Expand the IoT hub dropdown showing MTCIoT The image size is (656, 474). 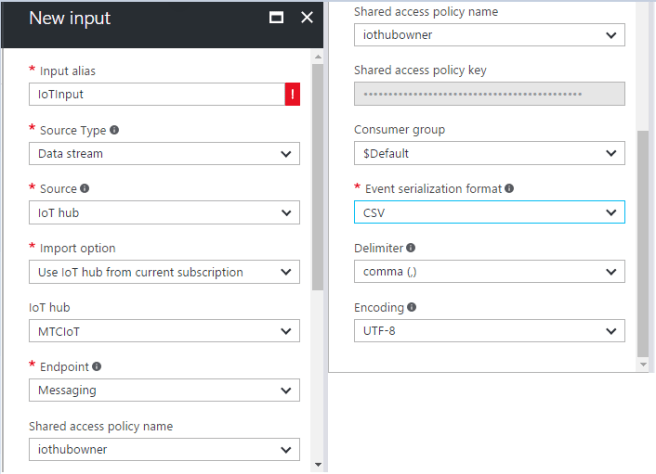[x=164, y=331]
